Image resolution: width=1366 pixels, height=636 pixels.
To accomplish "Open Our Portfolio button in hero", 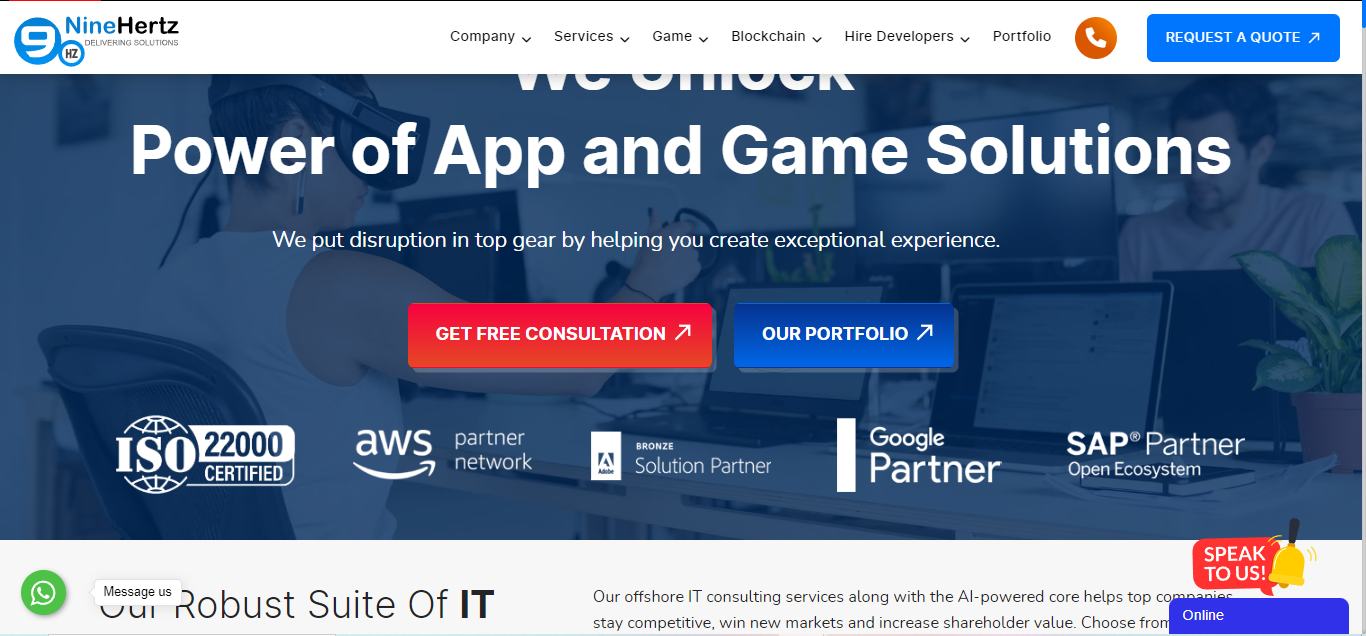I will click(x=844, y=334).
